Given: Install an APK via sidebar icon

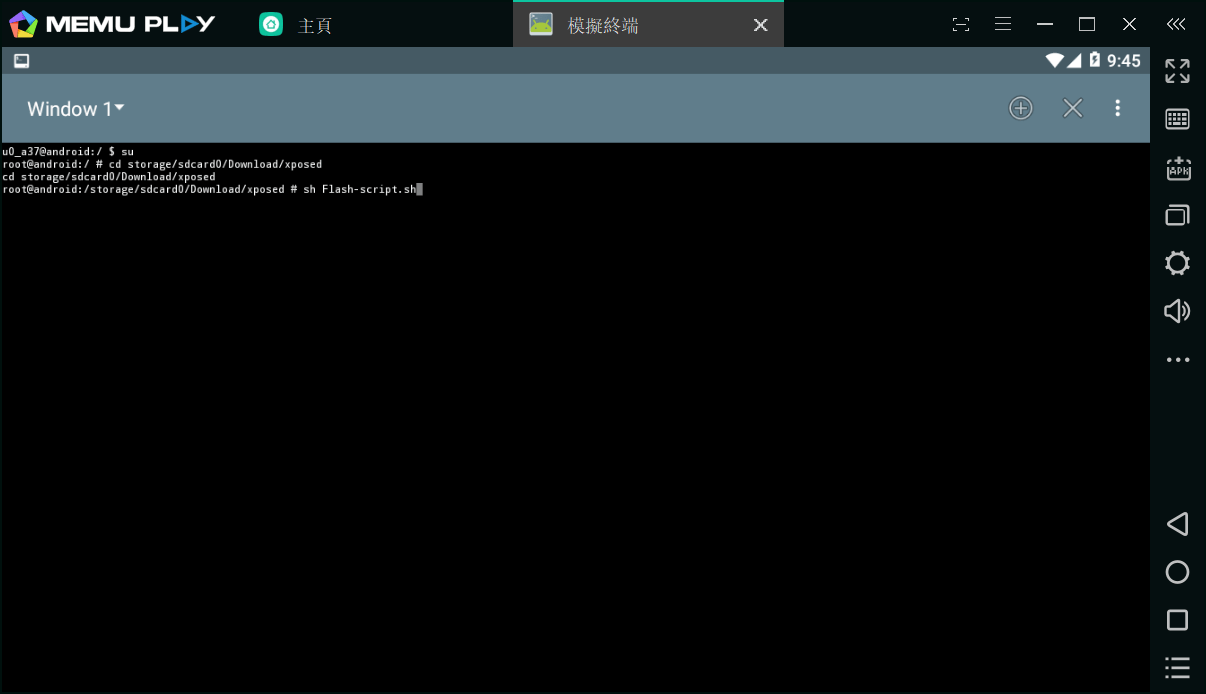Looking at the screenshot, I should click(x=1178, y=168).
